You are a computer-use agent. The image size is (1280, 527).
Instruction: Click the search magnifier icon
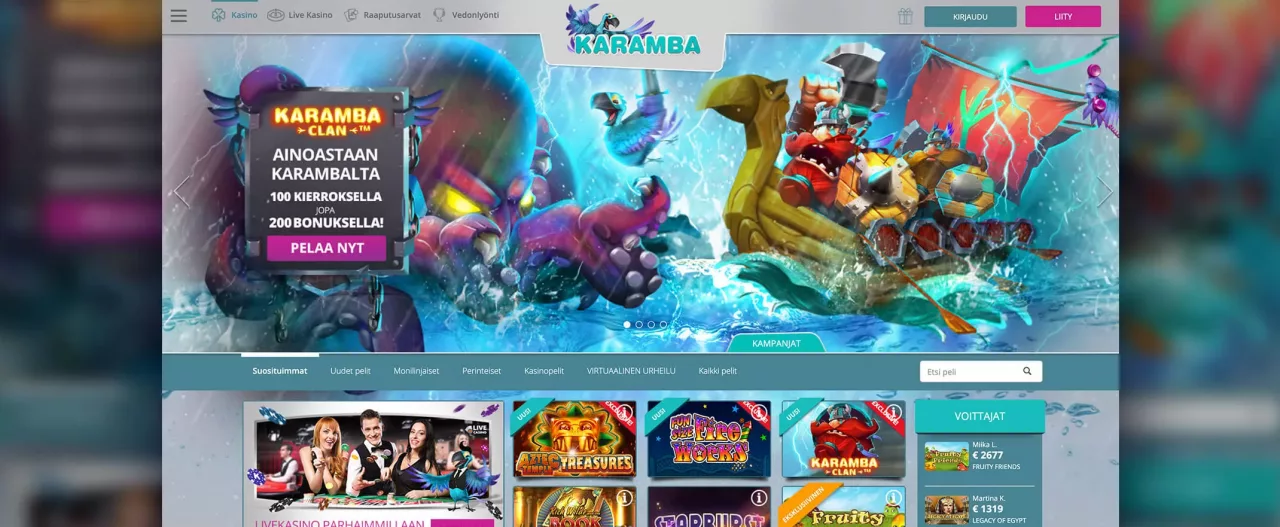1027,371
